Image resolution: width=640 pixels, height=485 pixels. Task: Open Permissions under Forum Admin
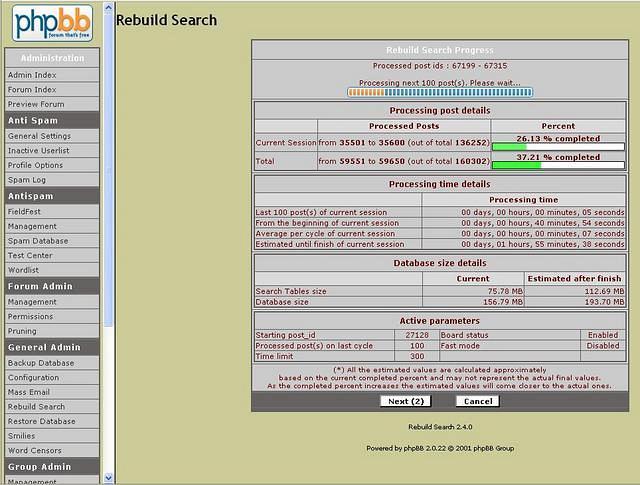[x=33, y=316]
